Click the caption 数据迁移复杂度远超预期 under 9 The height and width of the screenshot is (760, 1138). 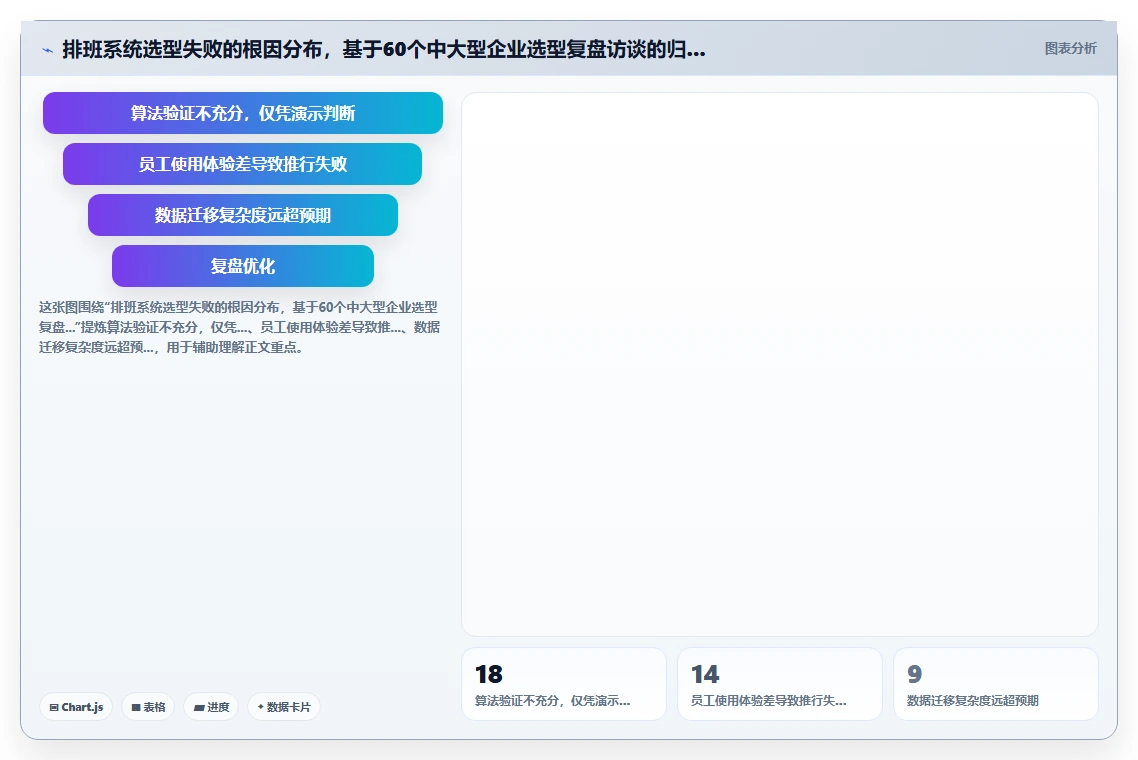pyautogui.click(x=973, y=700)
